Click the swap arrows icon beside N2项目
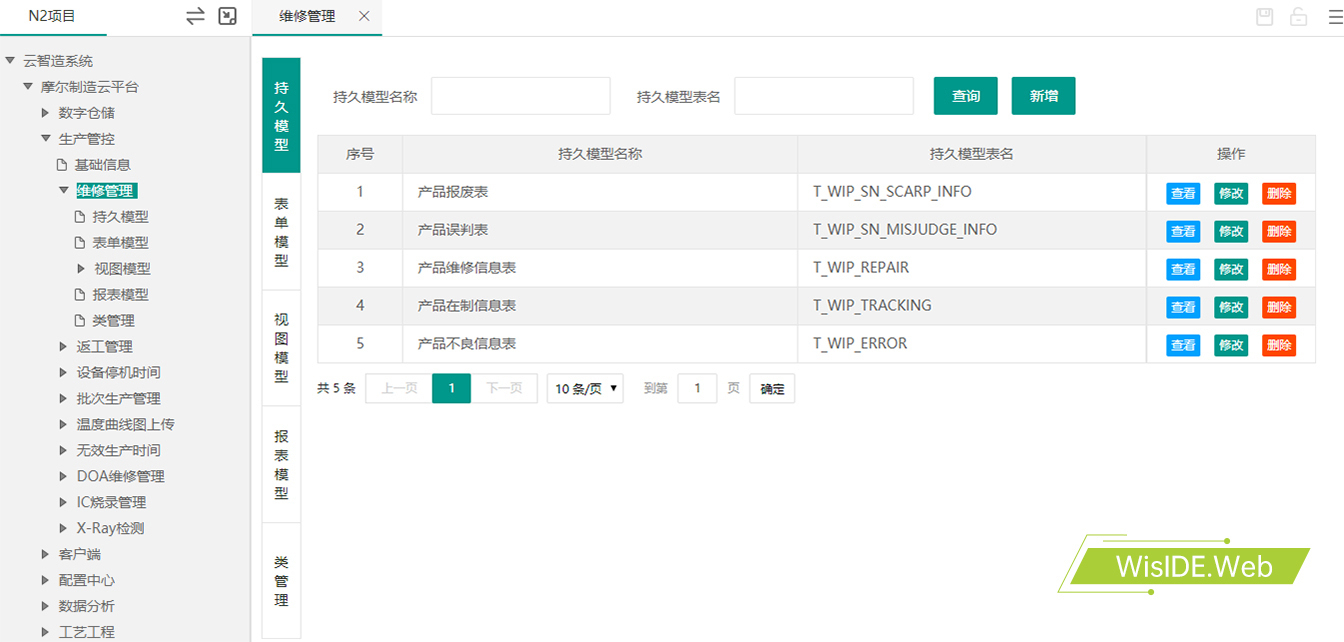 point(196,16)
